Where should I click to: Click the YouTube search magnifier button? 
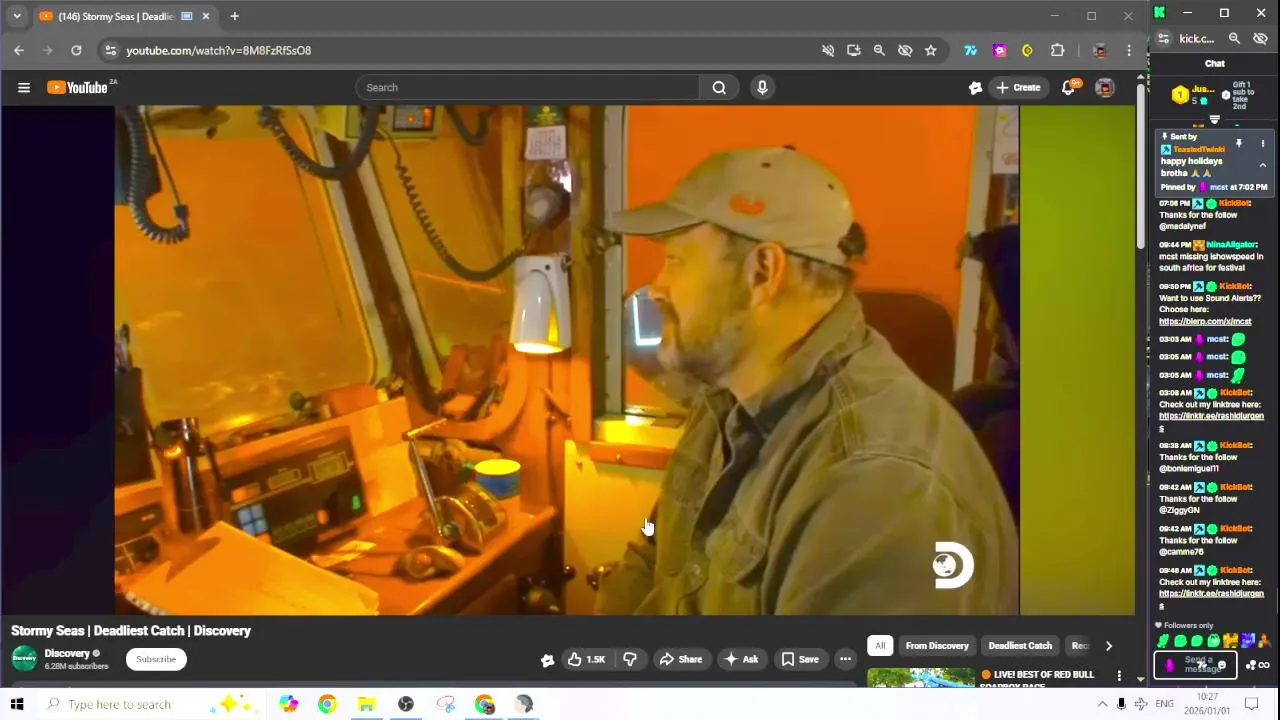719,88
